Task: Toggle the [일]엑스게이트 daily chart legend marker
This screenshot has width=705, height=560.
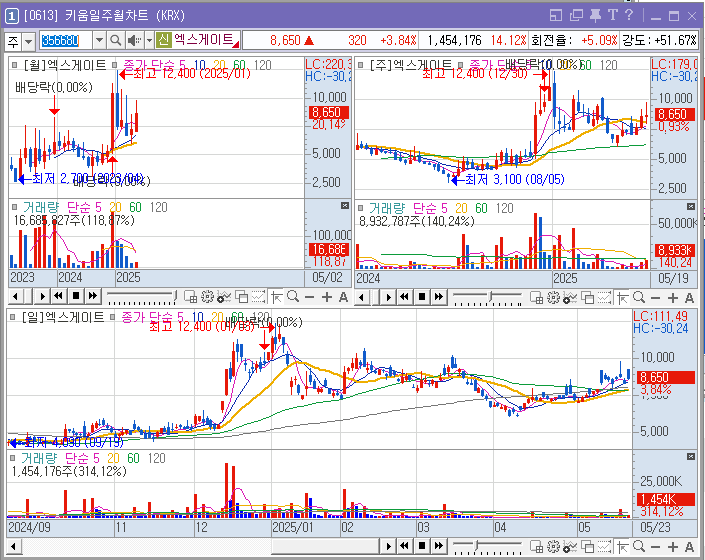Action: click(12, 317)
